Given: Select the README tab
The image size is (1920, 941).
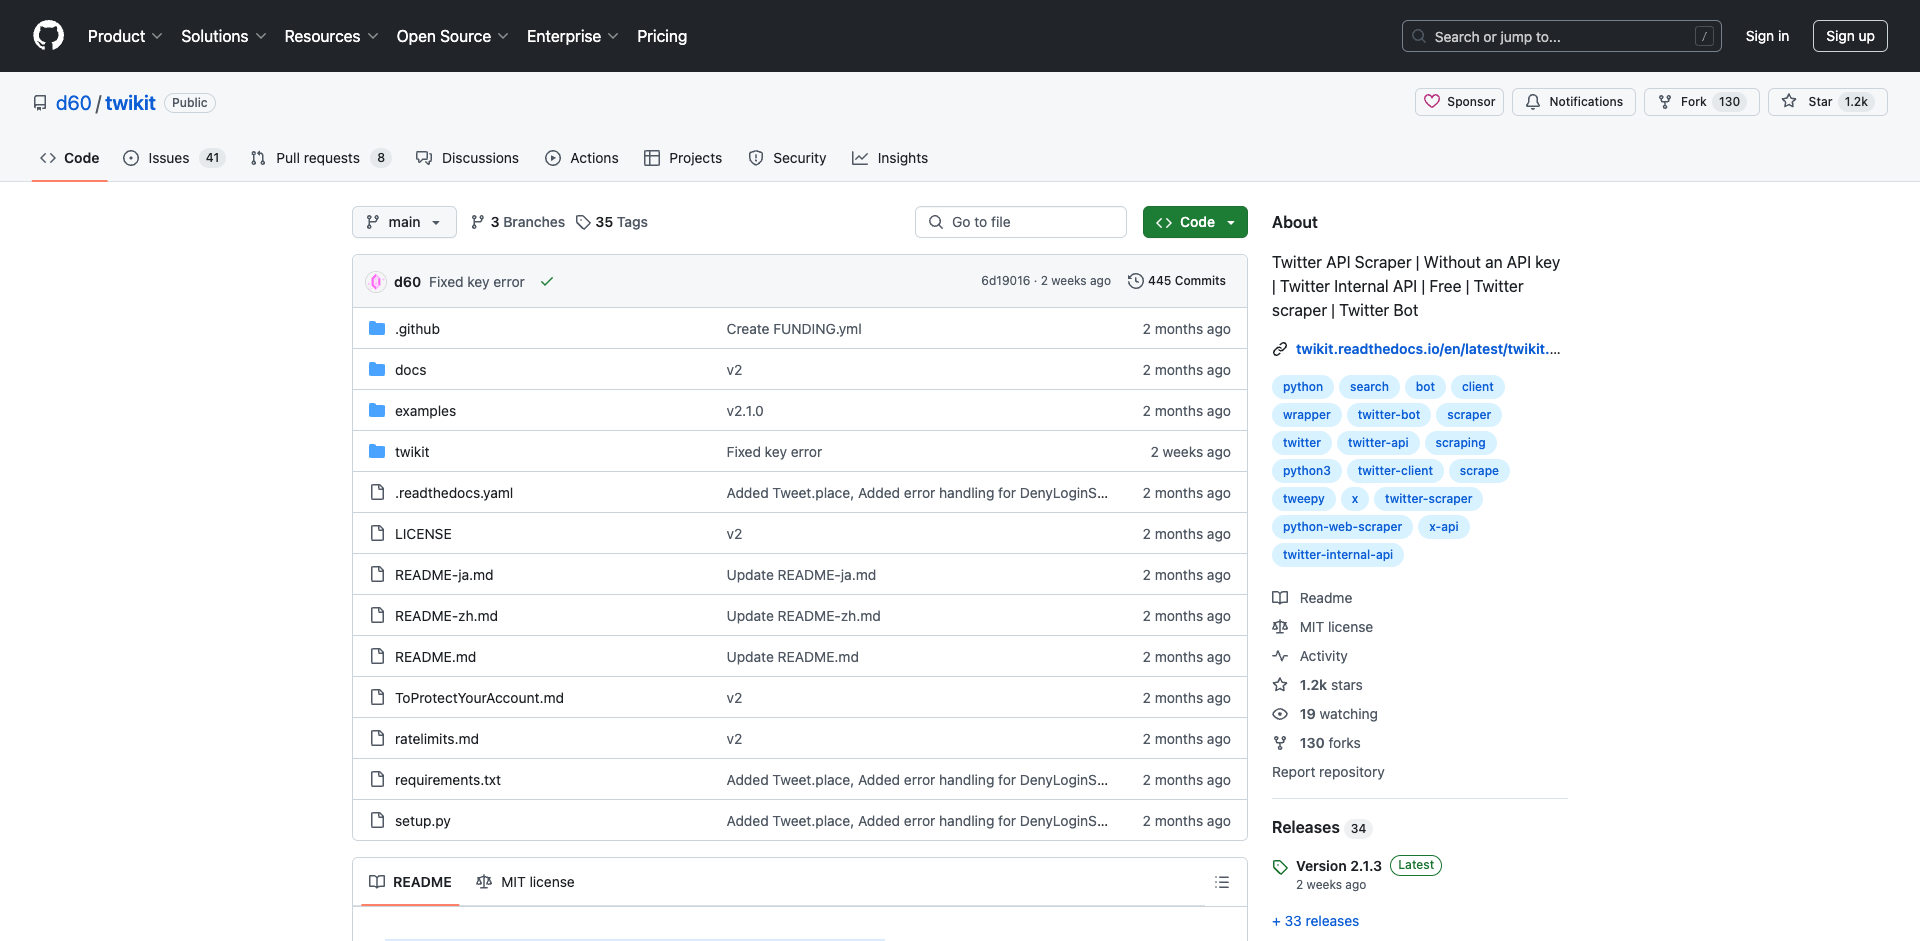Looking at the screenshot, I should tap(410, 882).
